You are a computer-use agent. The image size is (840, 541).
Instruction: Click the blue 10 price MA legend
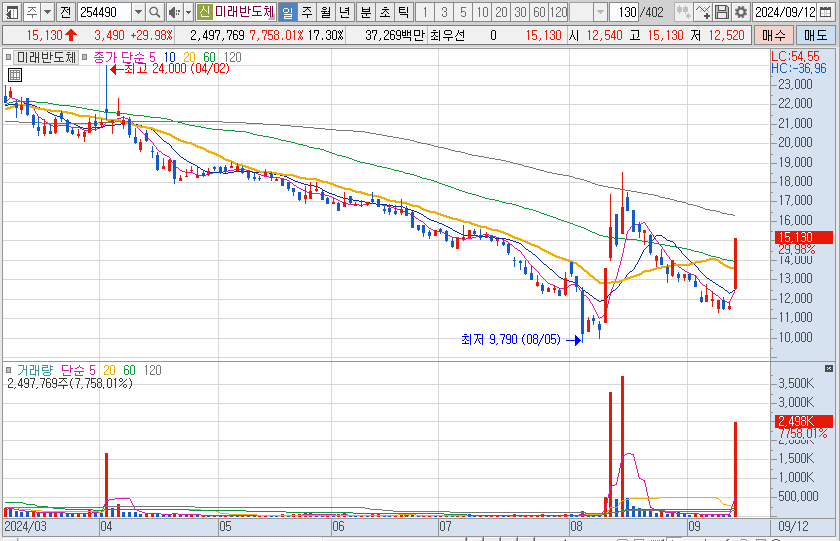170,57
